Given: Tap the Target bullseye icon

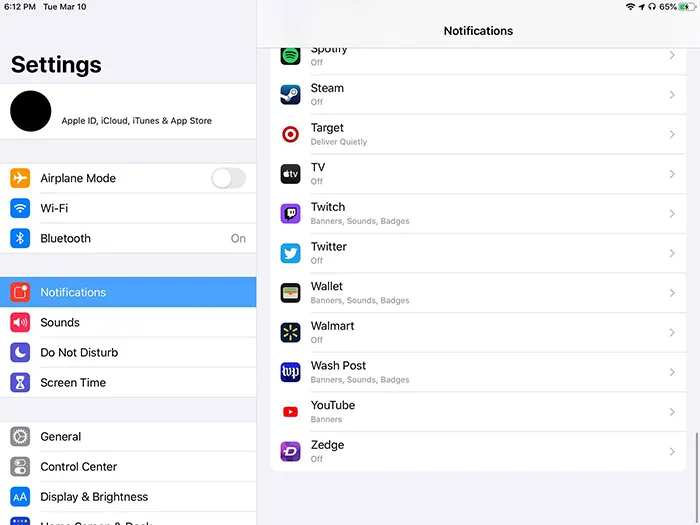Looking at the screenshot, I should click(x=290, y=134).
